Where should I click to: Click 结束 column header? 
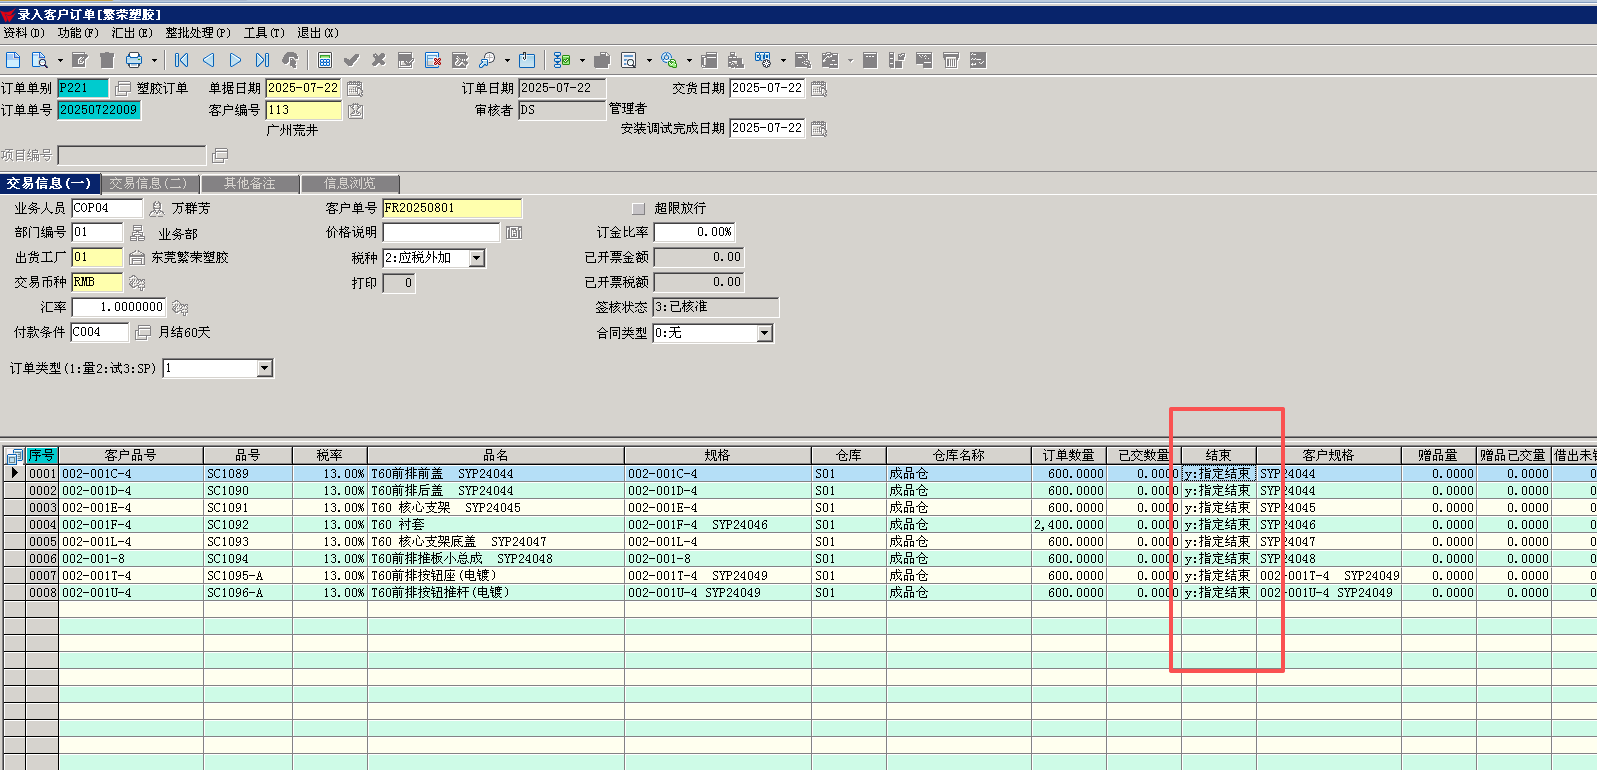coord(1218,455)
